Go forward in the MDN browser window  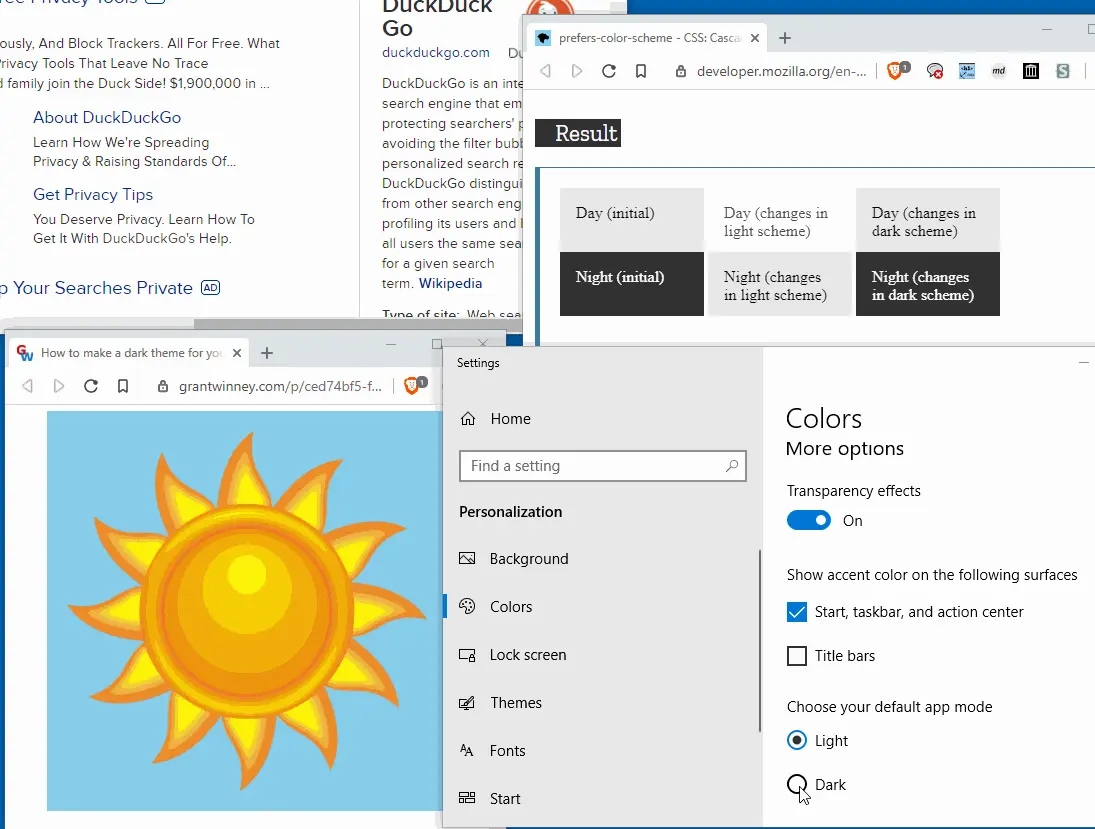pyautogui.click(x=577, y=71)
